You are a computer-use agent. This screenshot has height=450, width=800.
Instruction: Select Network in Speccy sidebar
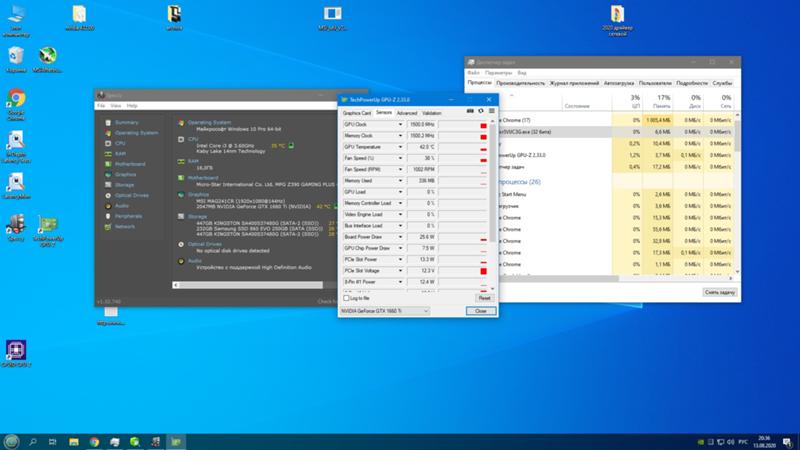pyautogui.click(x=125, y=227)
